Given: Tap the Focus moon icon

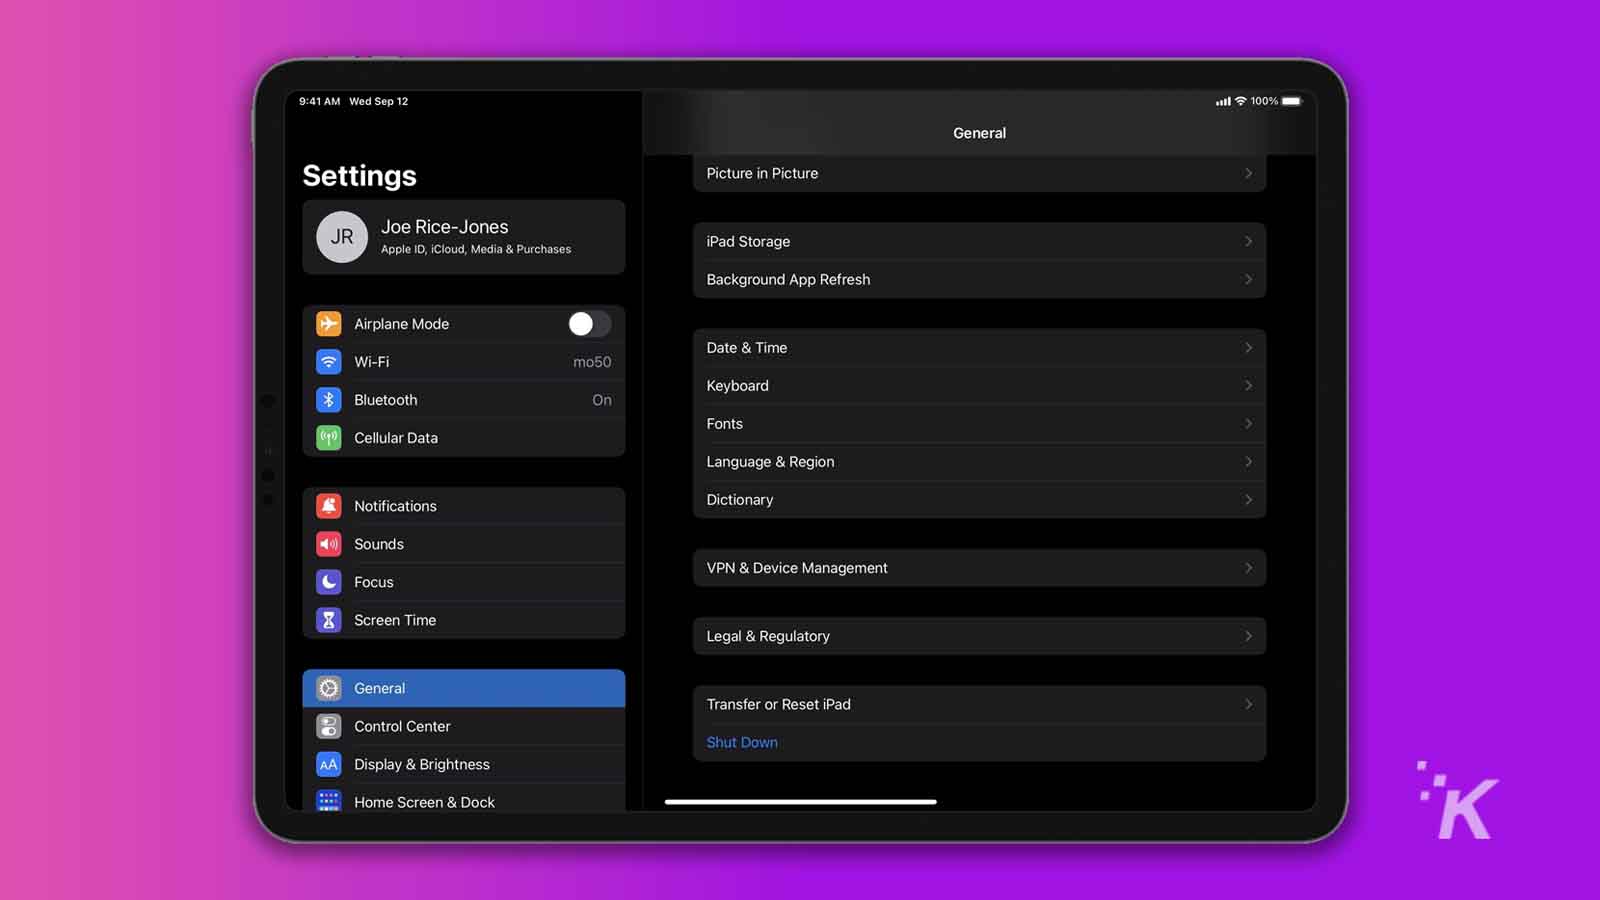Looking at the screenshot, I should [x=328, y=582].
